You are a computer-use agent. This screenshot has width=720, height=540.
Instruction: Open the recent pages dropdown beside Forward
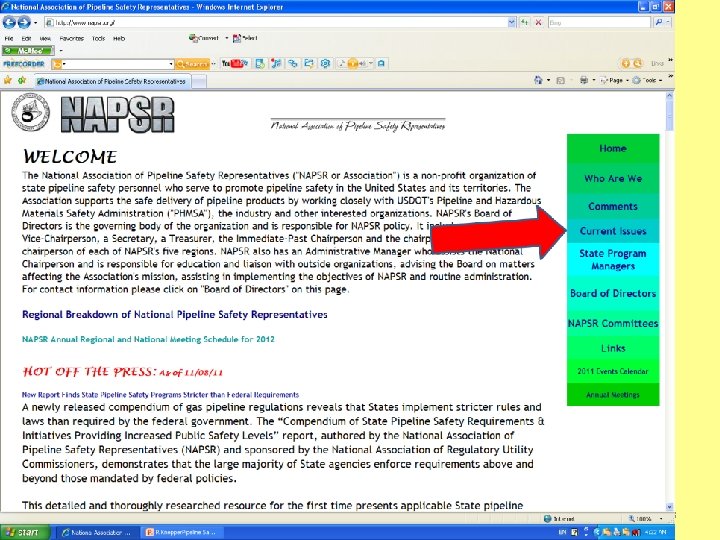tap(36, 22)
